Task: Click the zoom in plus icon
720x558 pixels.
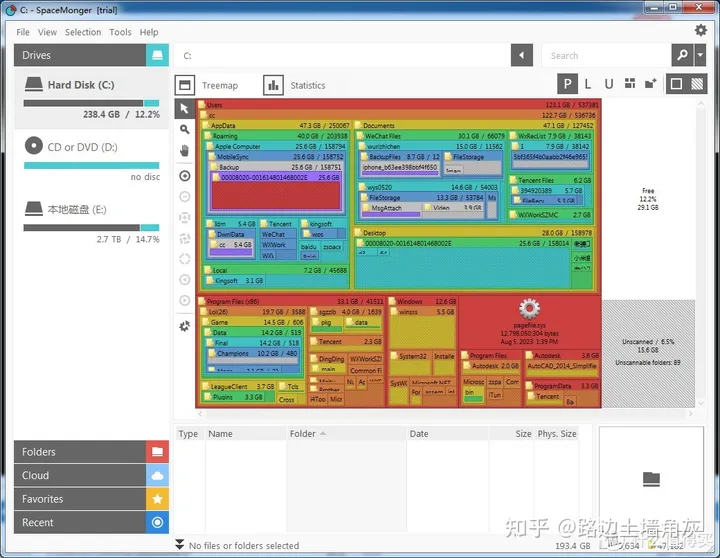Action: click(185, 176)
